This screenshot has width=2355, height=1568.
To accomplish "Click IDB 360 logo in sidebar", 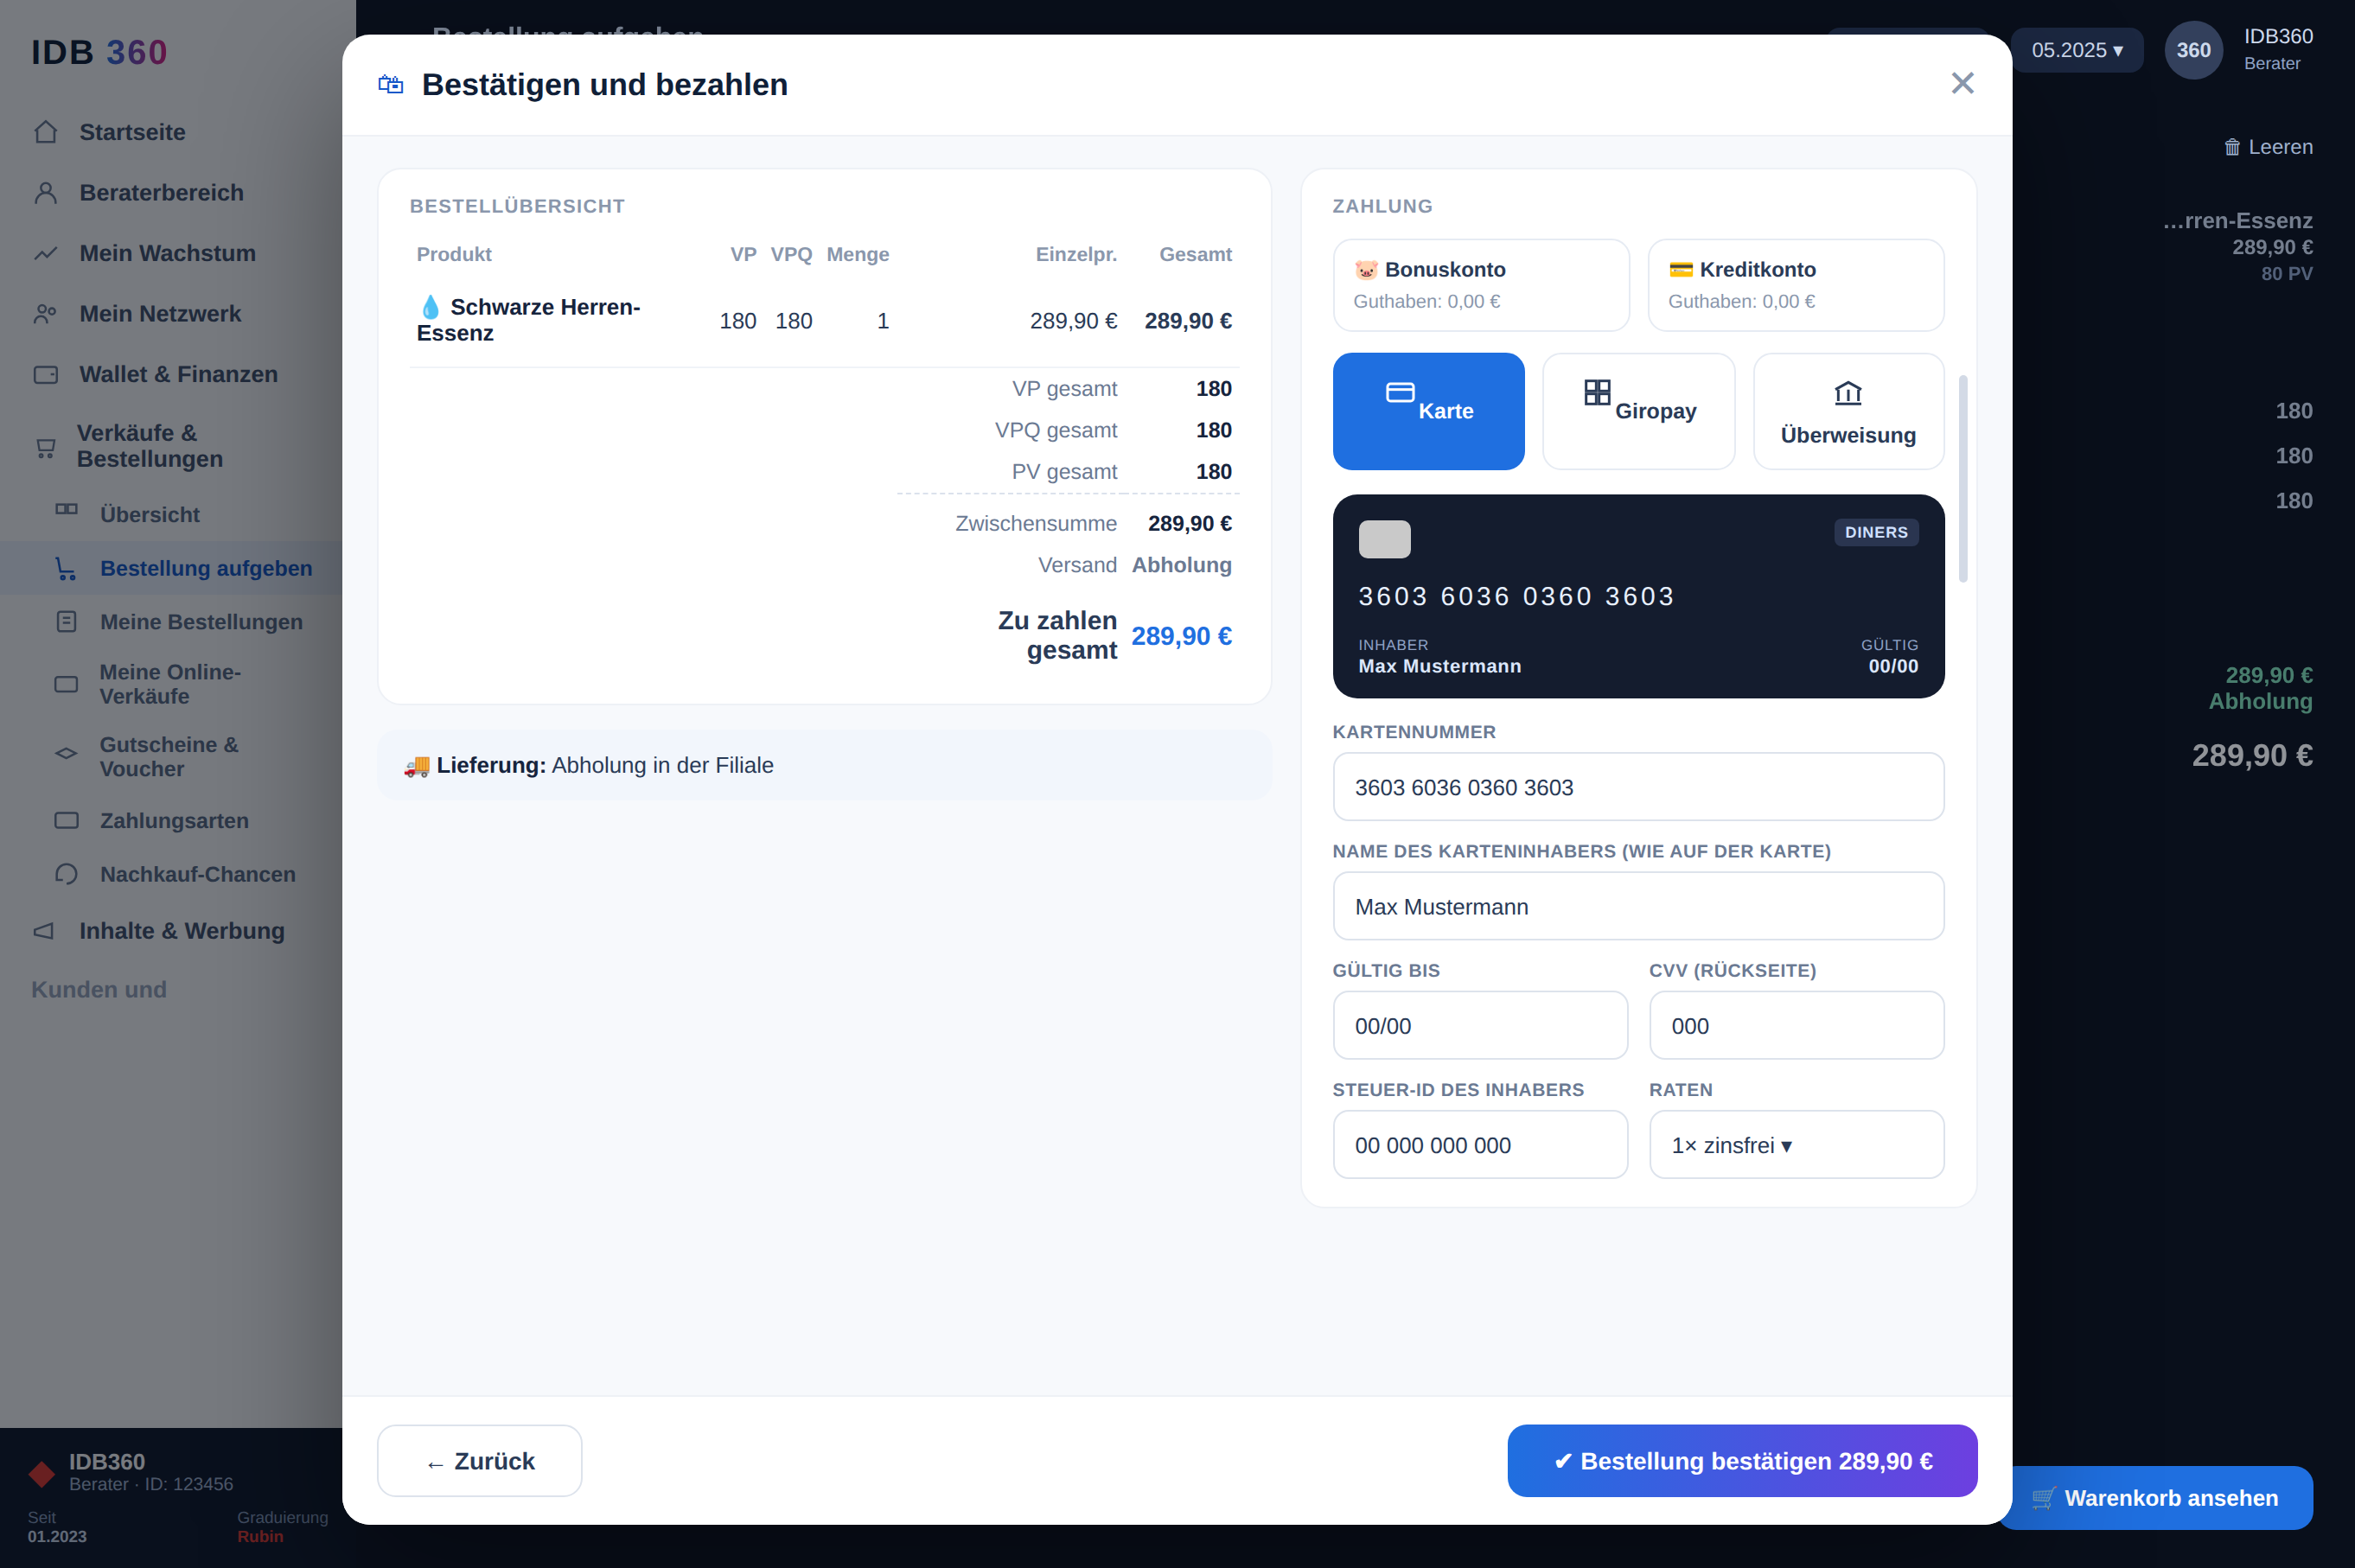I will [99, 52].
